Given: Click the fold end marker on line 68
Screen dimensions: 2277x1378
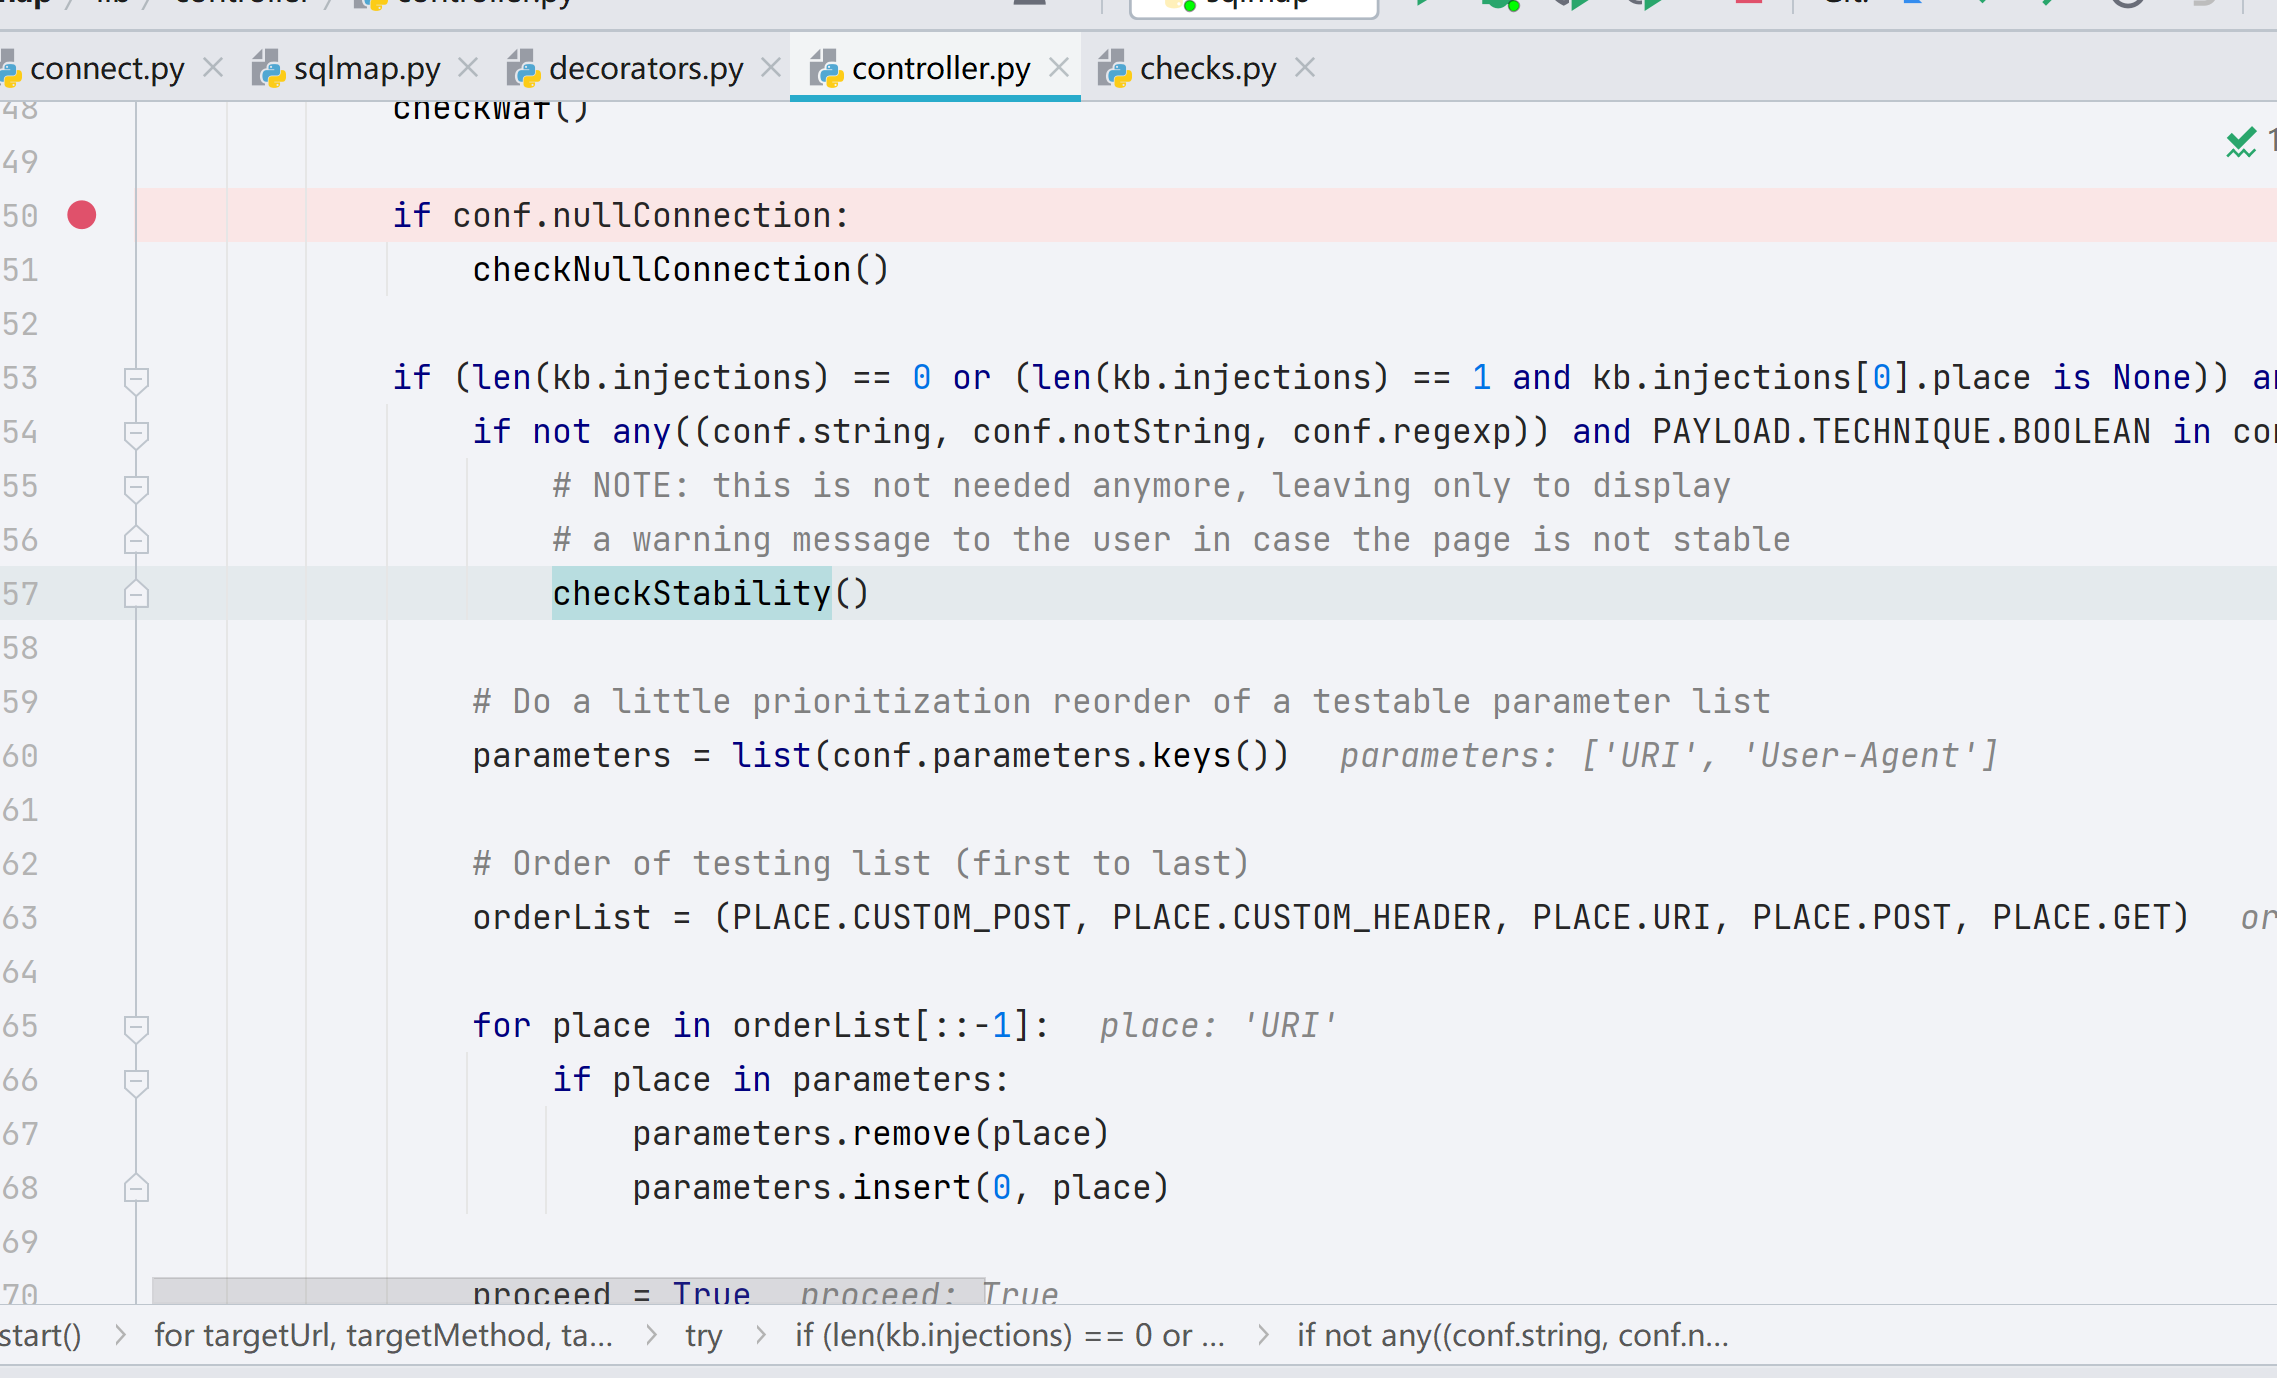Looking at the screenshot, I should [136, 1189].
